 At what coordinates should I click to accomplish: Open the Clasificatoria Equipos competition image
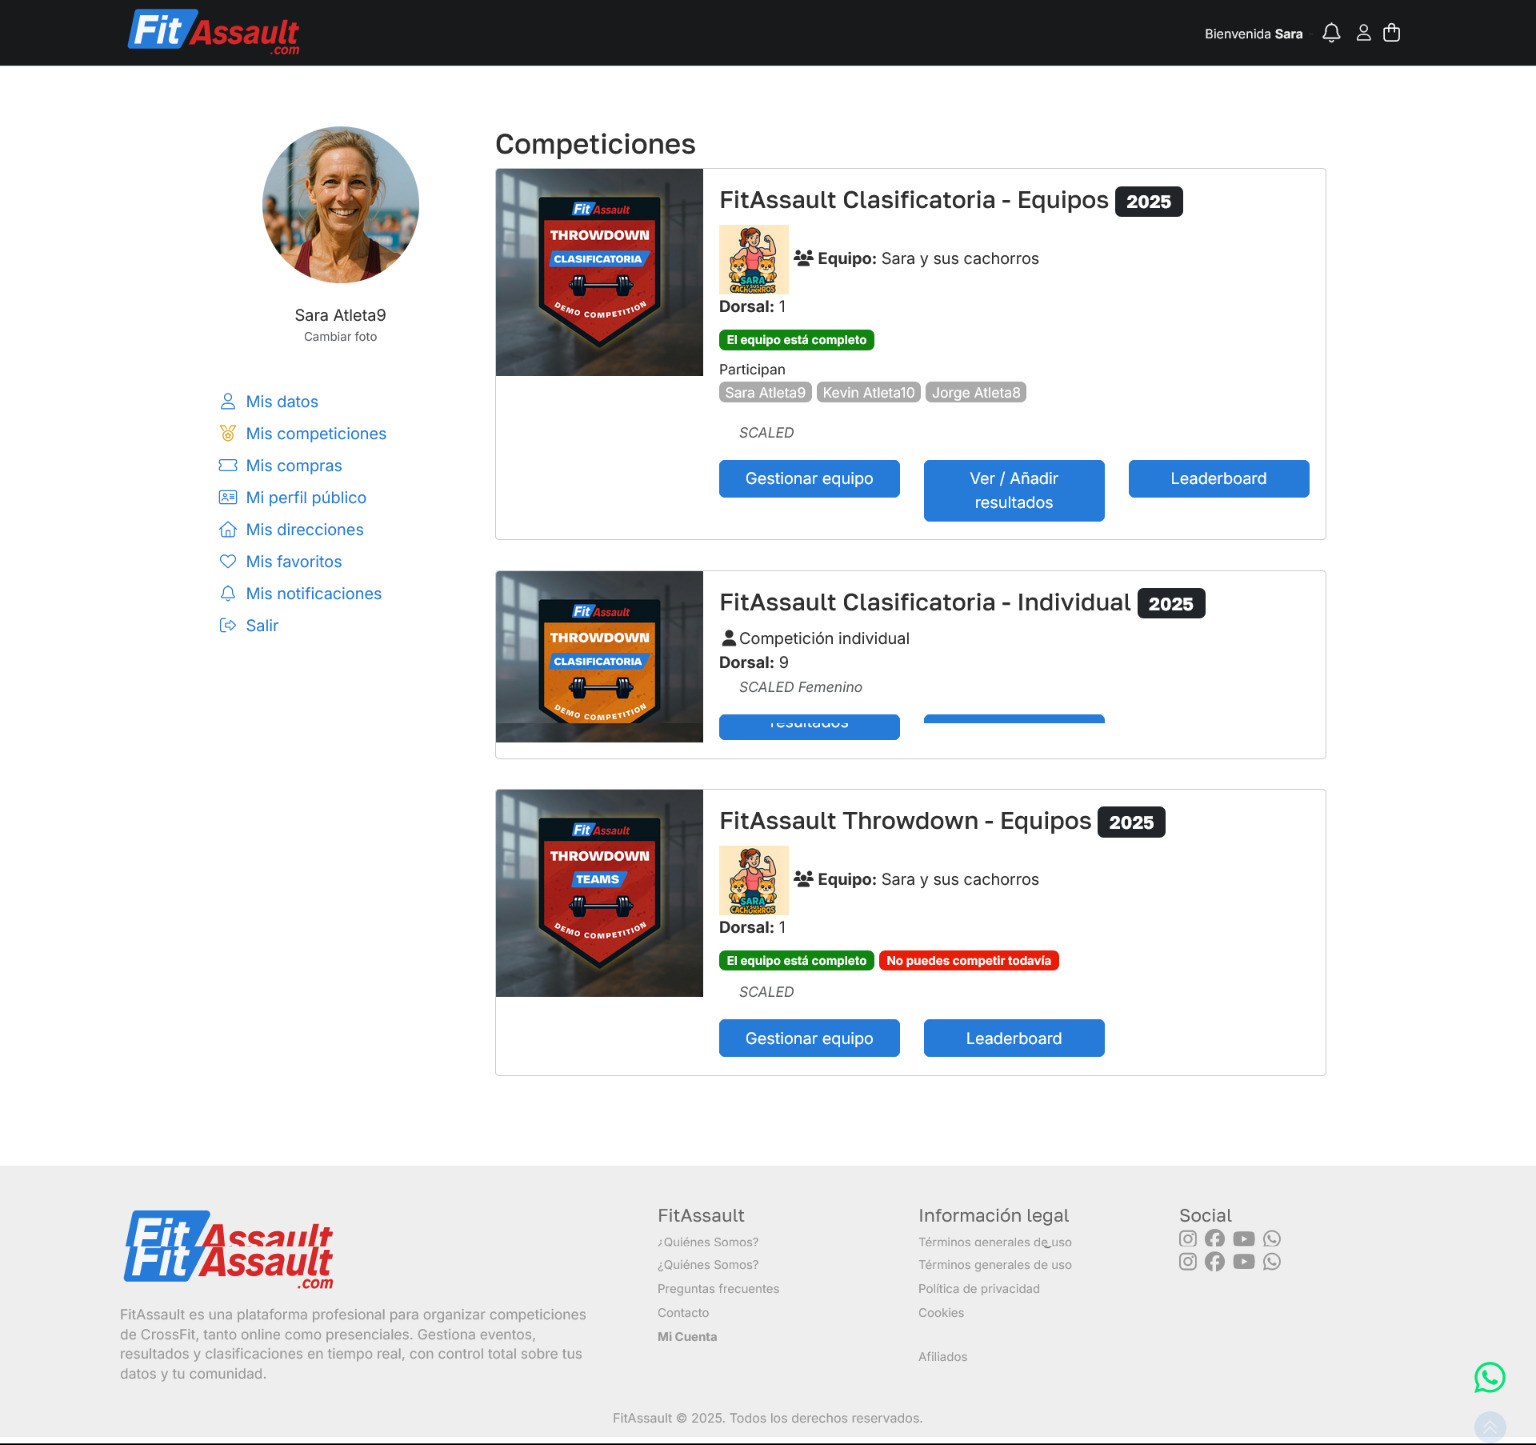599,272
